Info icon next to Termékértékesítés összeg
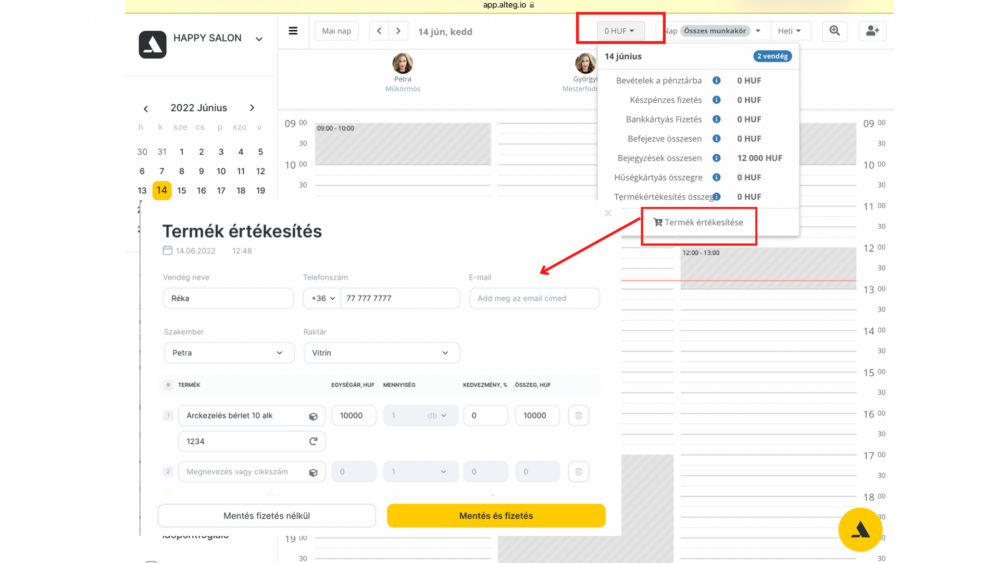This screenshot has height=563, width=1000. [x=716, y=196]
